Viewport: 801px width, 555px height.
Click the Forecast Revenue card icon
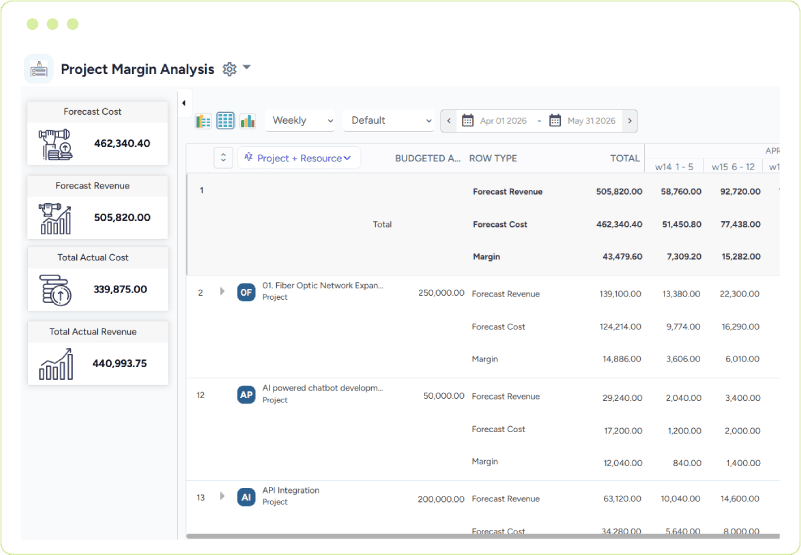55,219
